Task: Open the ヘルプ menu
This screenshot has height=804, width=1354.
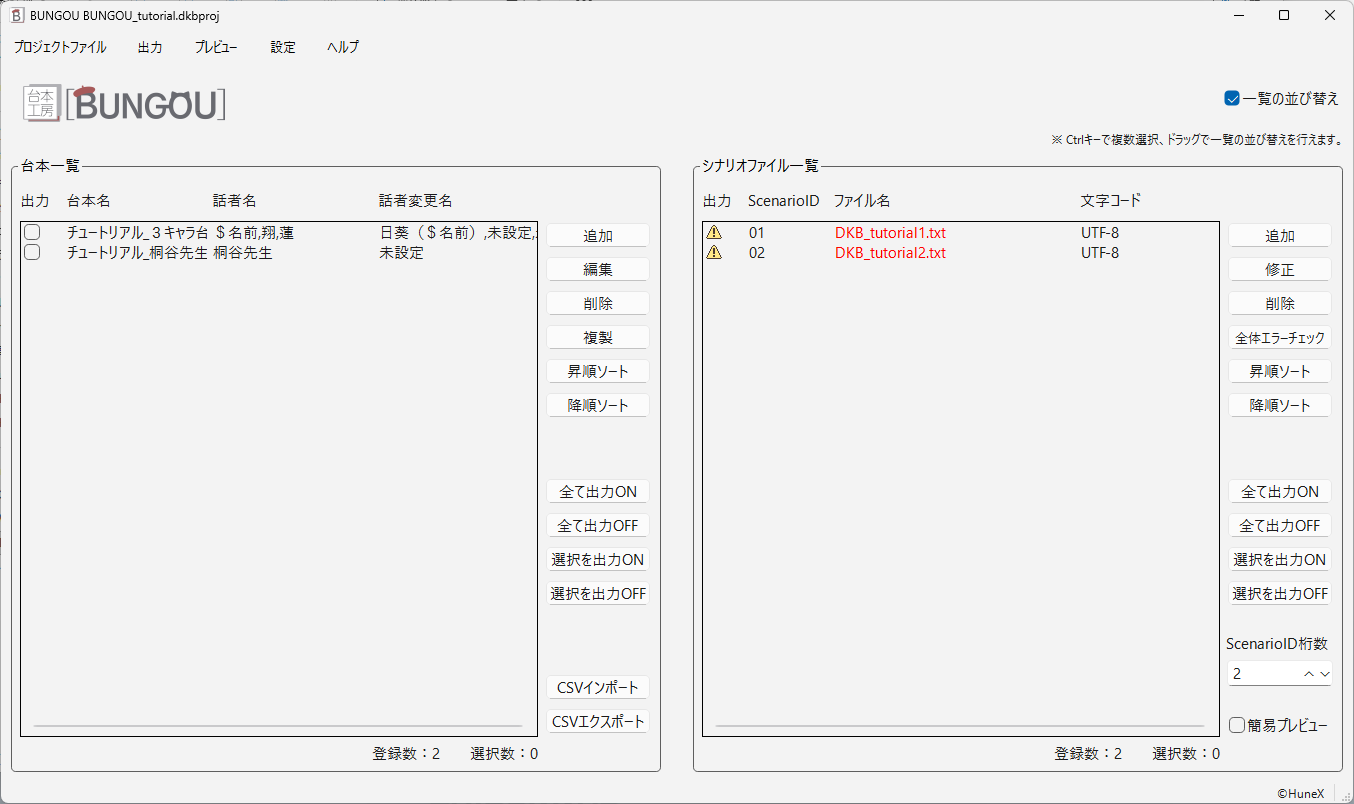Action: tap(342, 46)
